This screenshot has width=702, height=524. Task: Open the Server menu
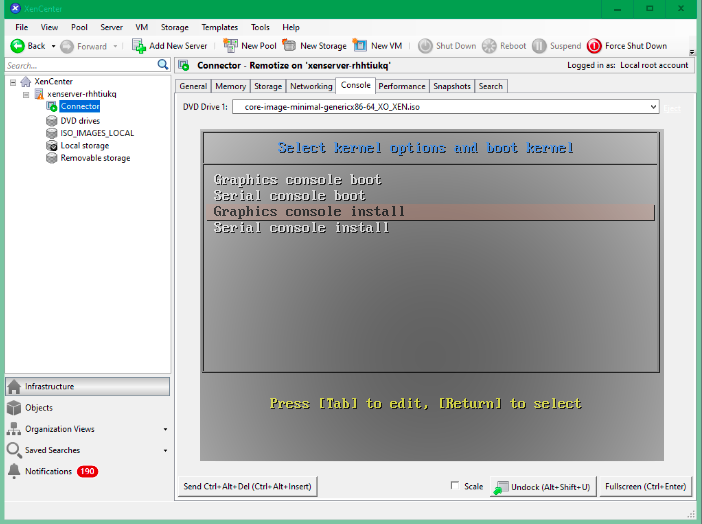coord(111,27)
